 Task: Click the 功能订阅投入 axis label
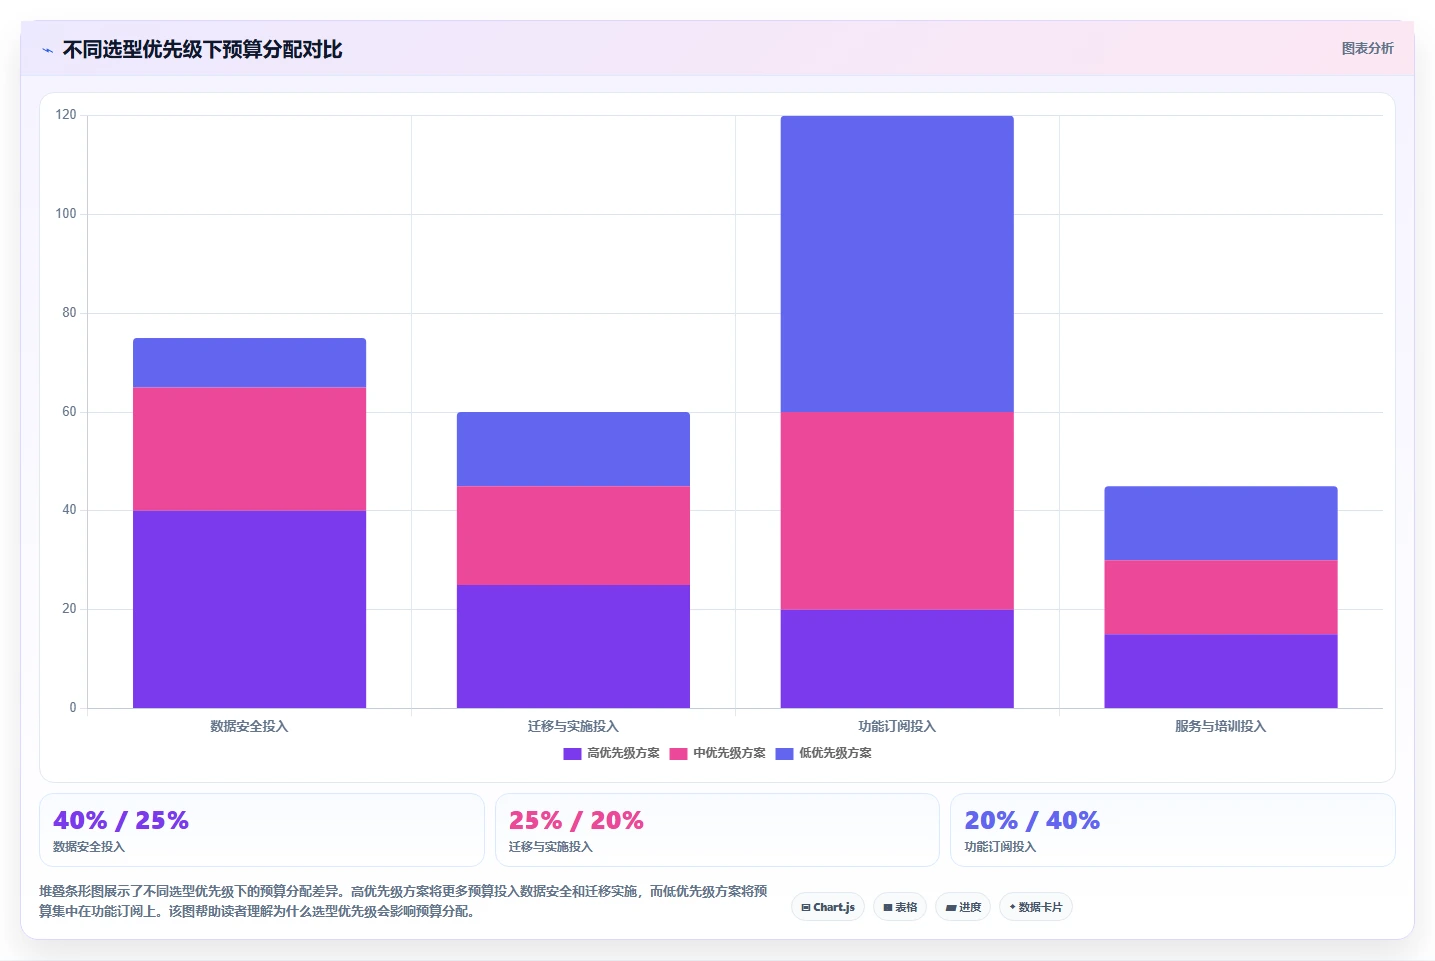point(897,726)
